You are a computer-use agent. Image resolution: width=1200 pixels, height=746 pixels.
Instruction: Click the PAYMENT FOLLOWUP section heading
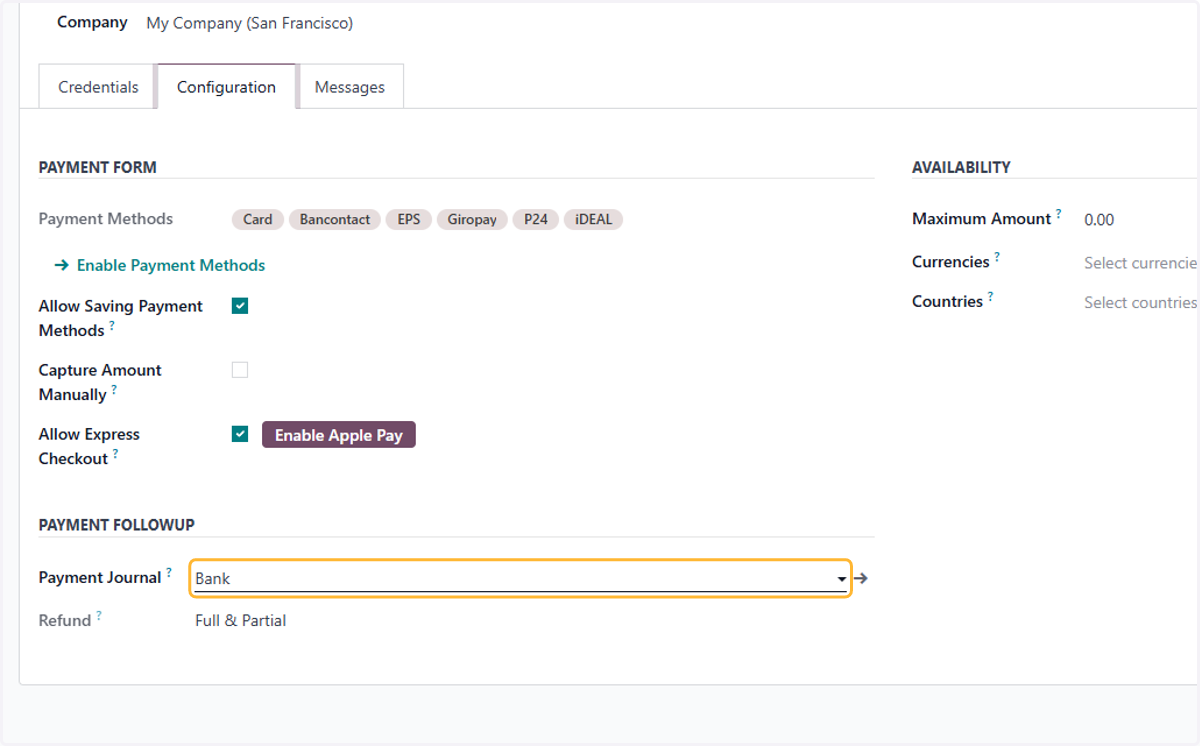pos(117,525)
